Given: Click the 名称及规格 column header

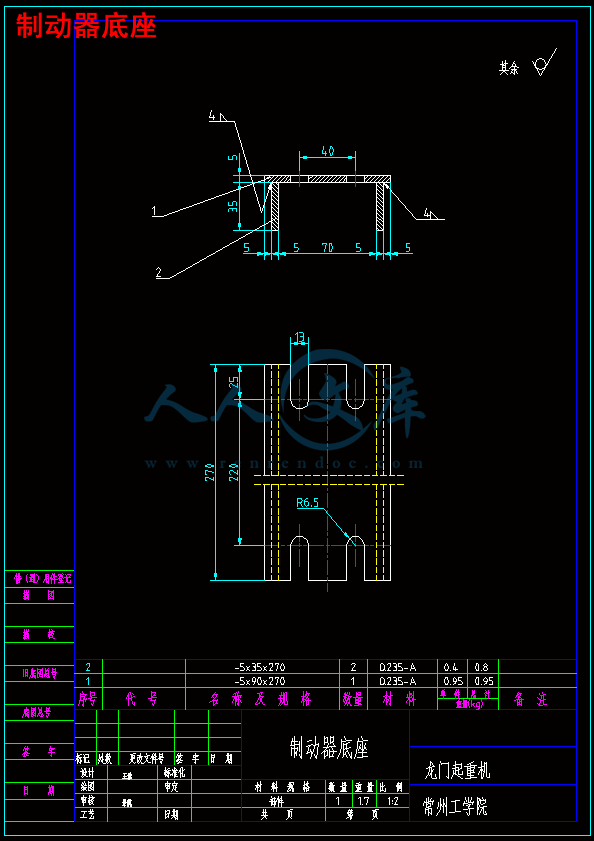Looking at the screenshot, I should point(262,699).
